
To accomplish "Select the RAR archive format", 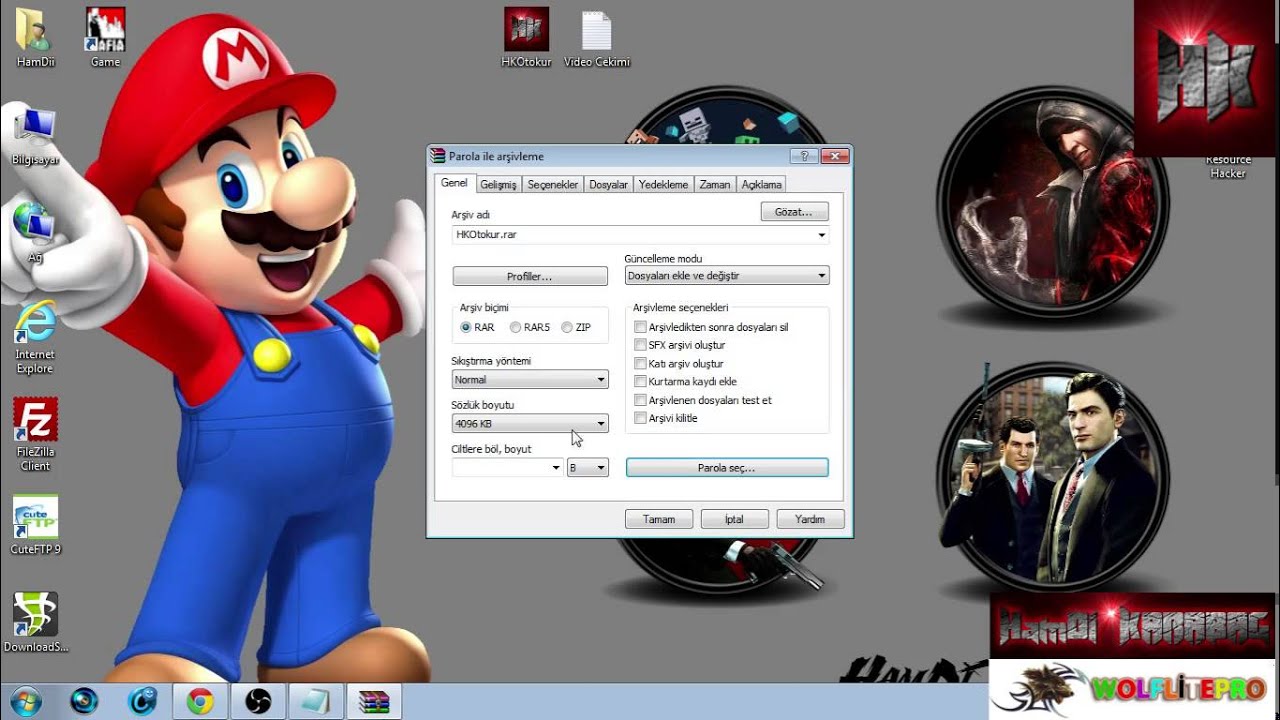I will pos(466,327).
